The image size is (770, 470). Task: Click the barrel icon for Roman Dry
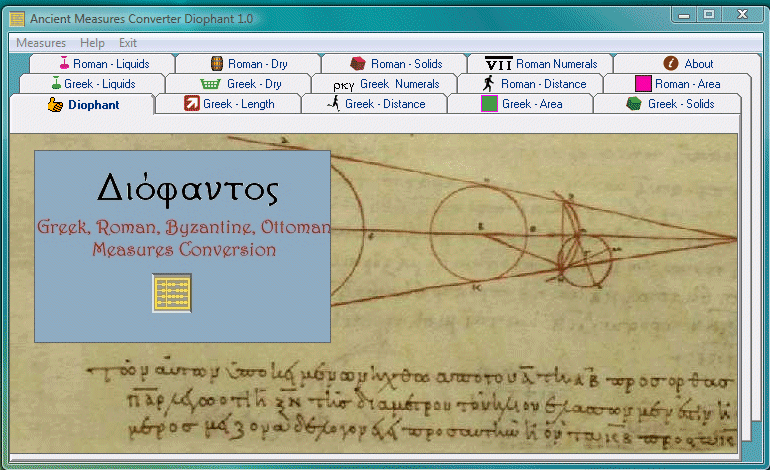tap(217, 63)
